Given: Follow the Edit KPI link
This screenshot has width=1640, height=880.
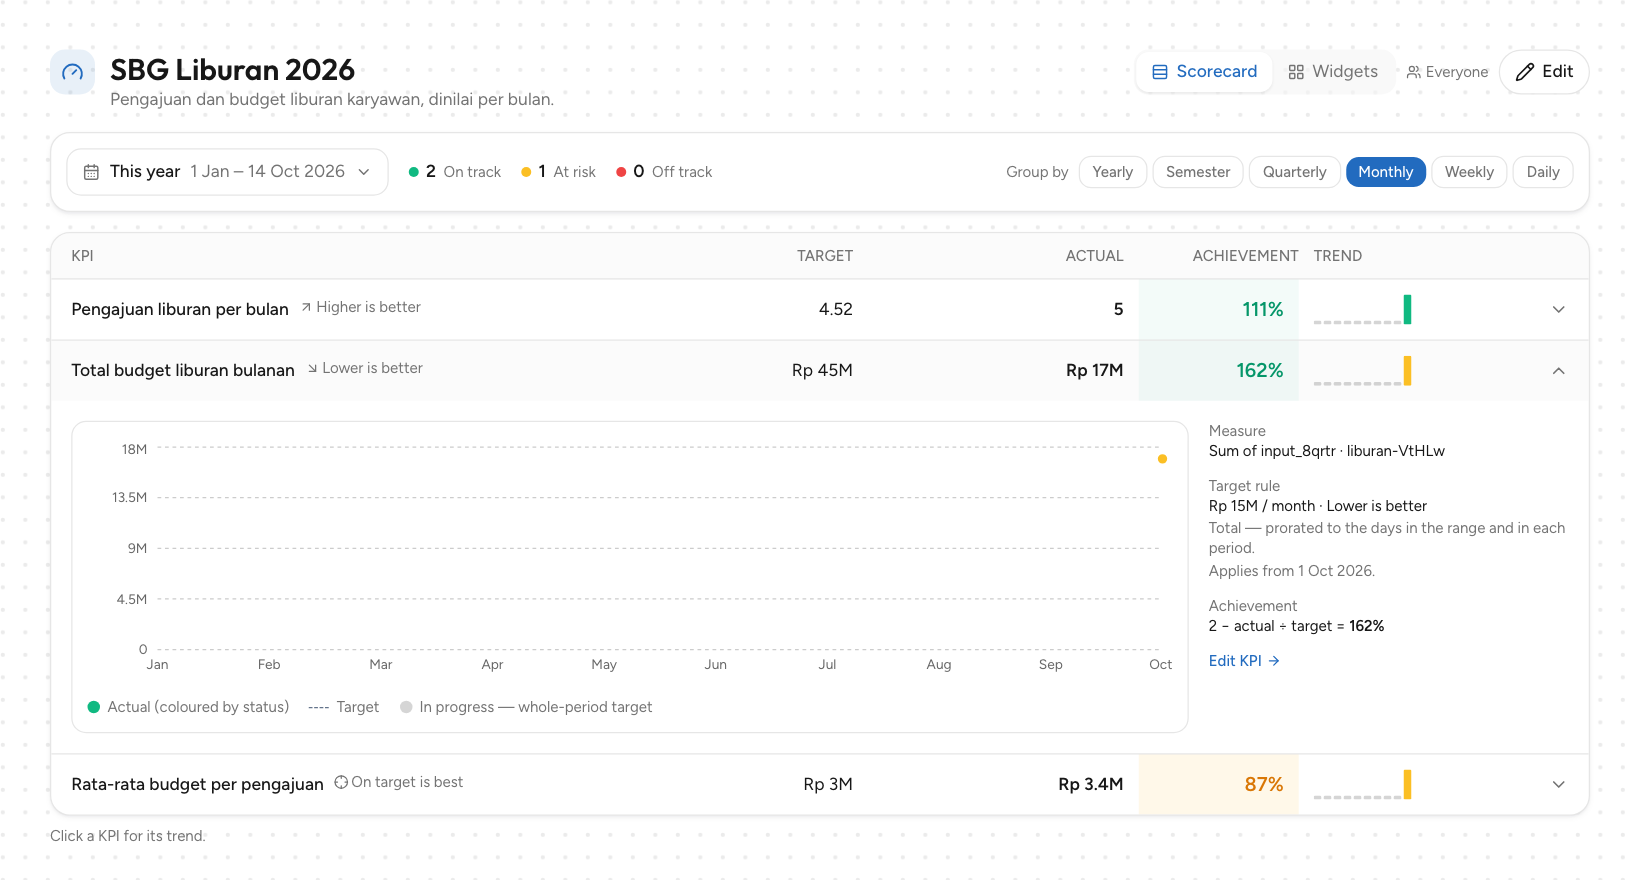Looking at the screenshot, I should [x=1244, y=661].
